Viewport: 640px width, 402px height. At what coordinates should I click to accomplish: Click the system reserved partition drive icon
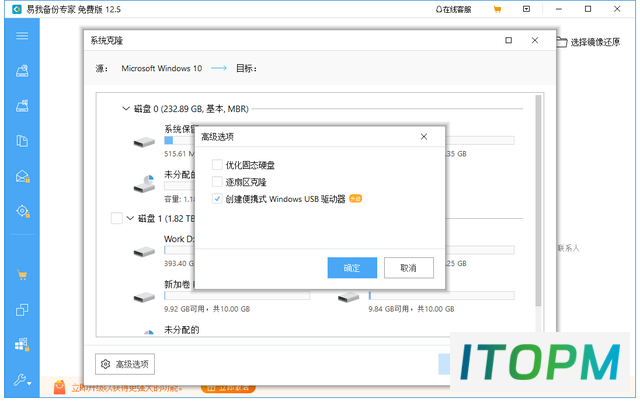(144, 142)
